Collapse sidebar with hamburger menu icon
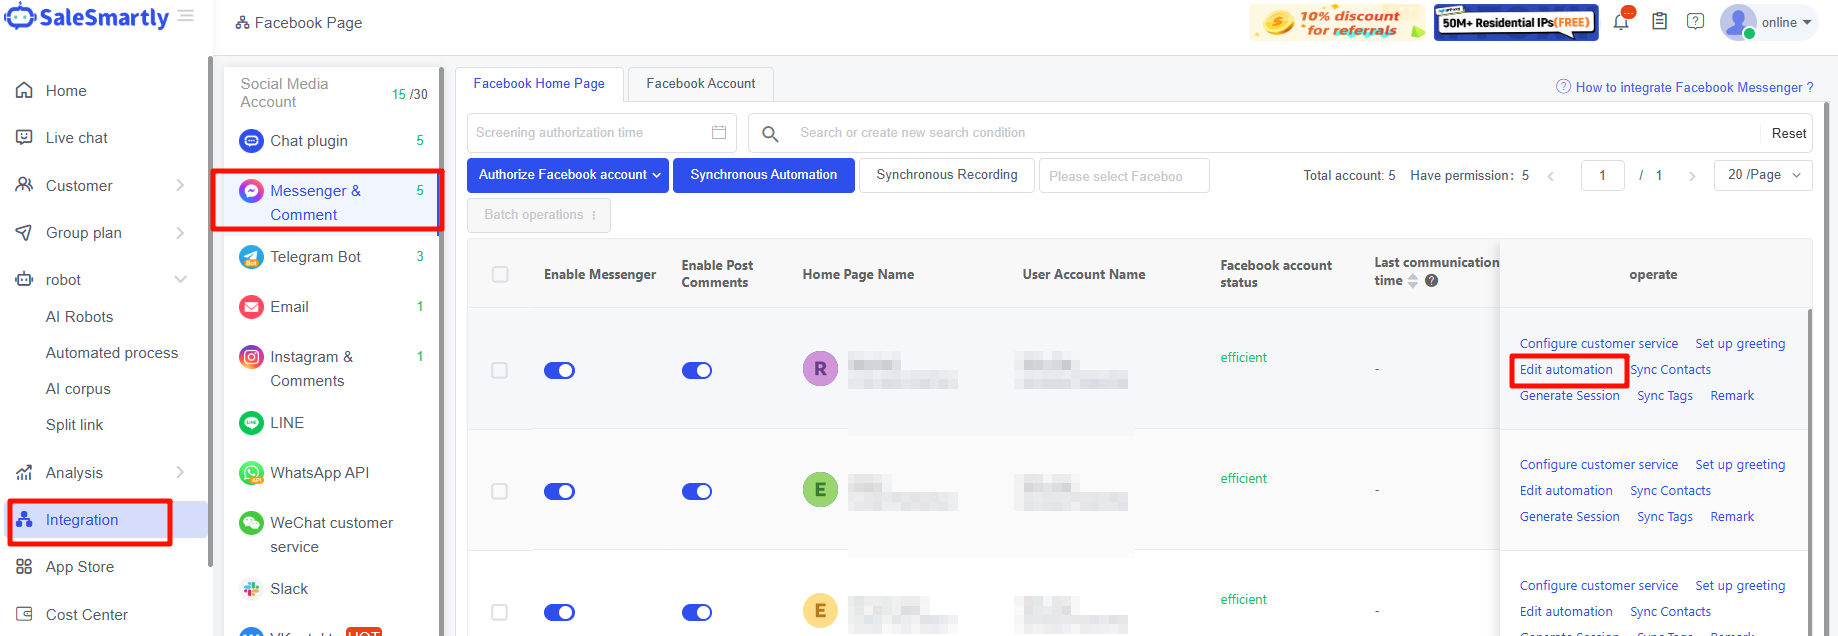 (x=186, y=16)
